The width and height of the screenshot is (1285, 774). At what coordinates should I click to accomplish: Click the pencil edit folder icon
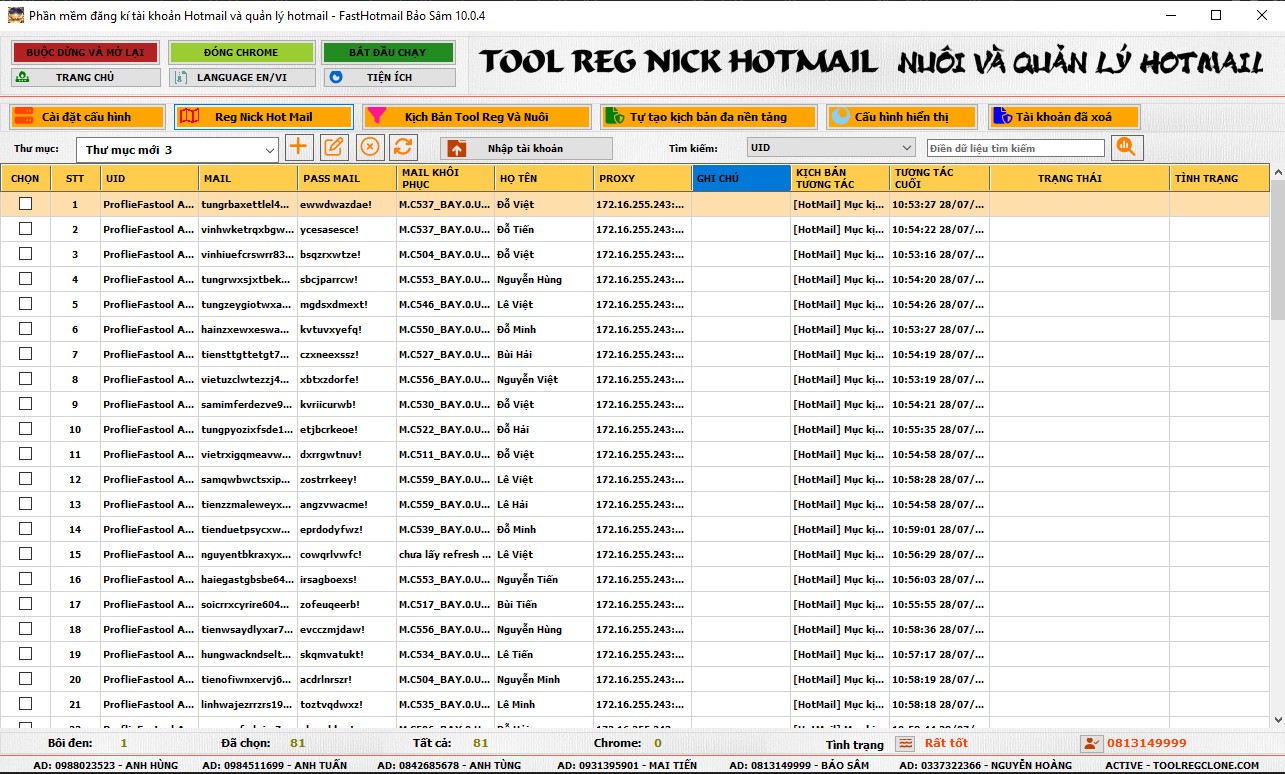pos(334,147)
